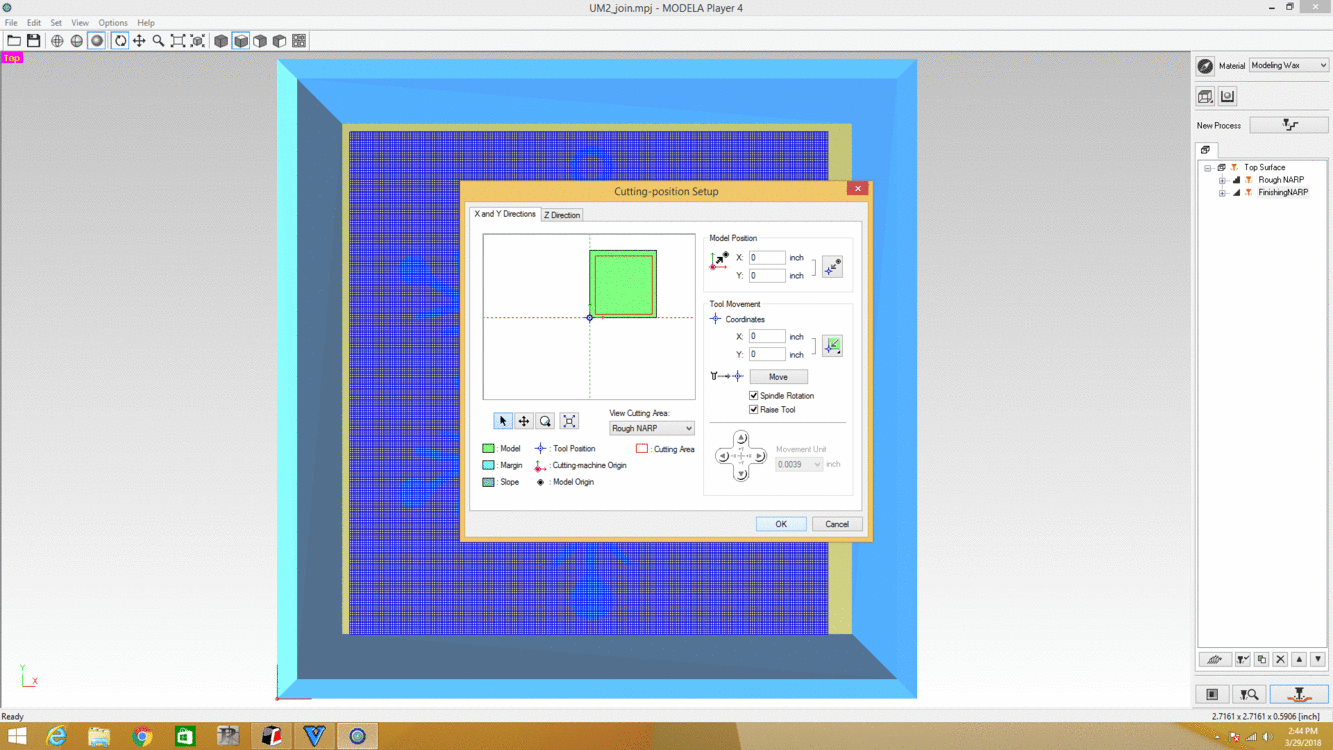Click the Save floppy disk icon
Viewport: 1333px width, 750px height.
click(x=34, y=41)
